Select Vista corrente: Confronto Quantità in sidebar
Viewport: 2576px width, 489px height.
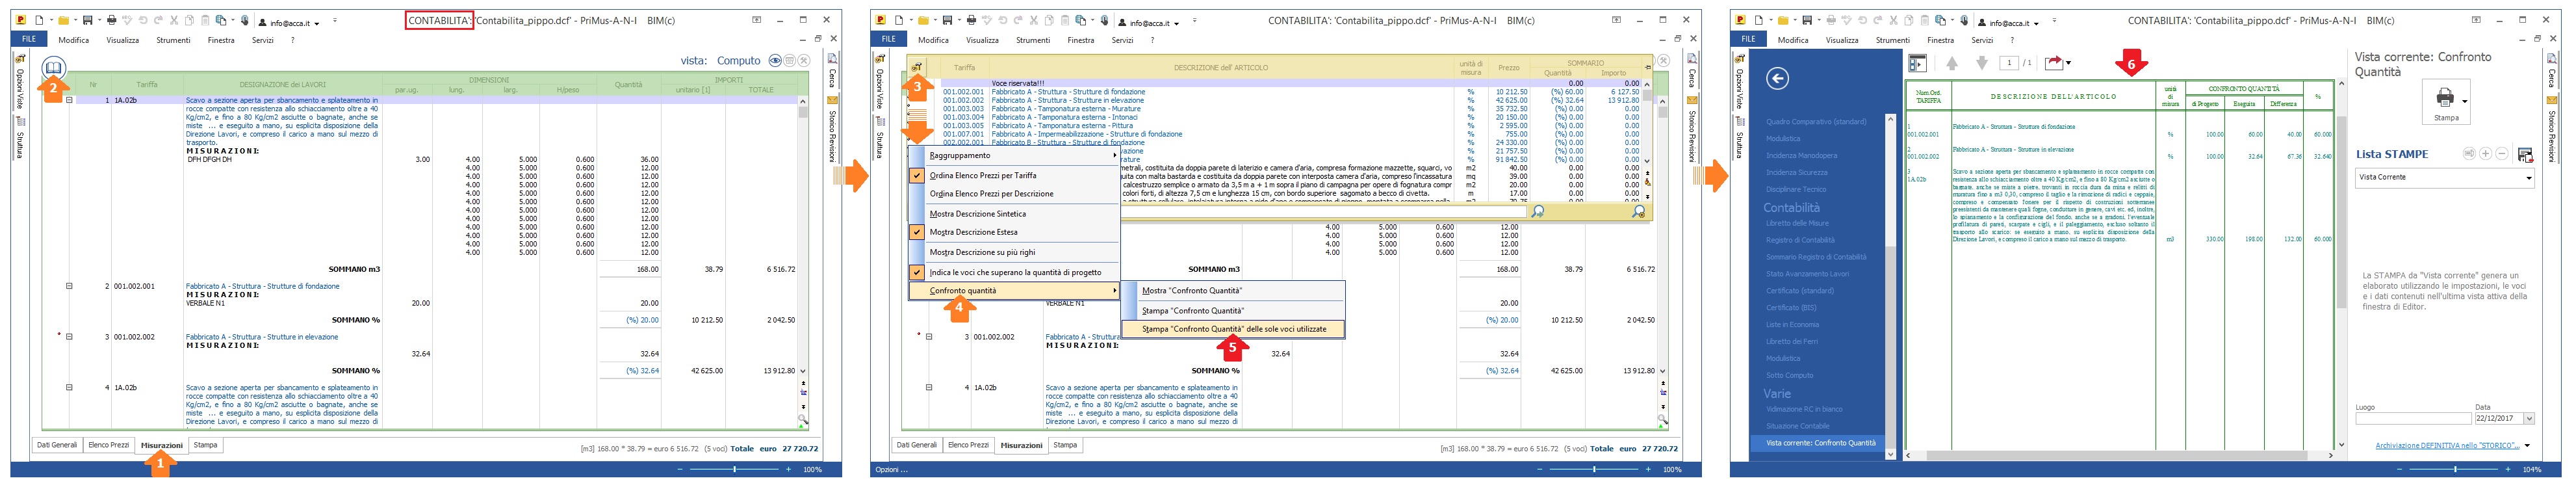[1820, 442]
